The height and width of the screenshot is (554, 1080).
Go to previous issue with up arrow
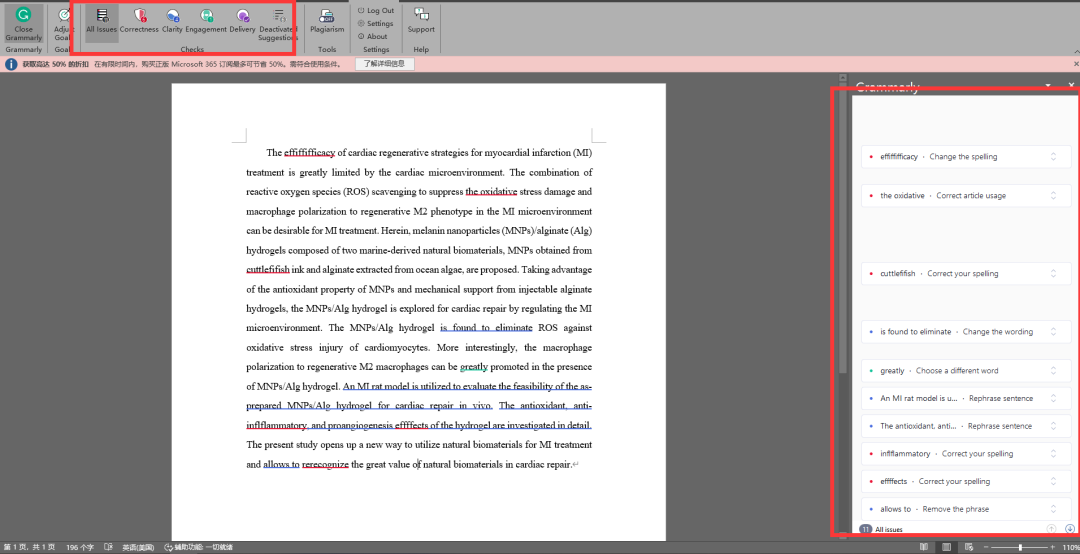[x=1051, y=529]
